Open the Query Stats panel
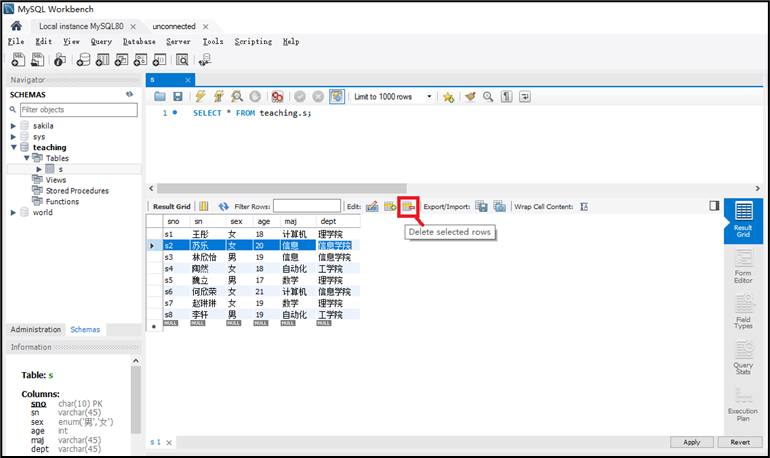The height and width of the screenshot is (458, 770). tap(743, 358)
